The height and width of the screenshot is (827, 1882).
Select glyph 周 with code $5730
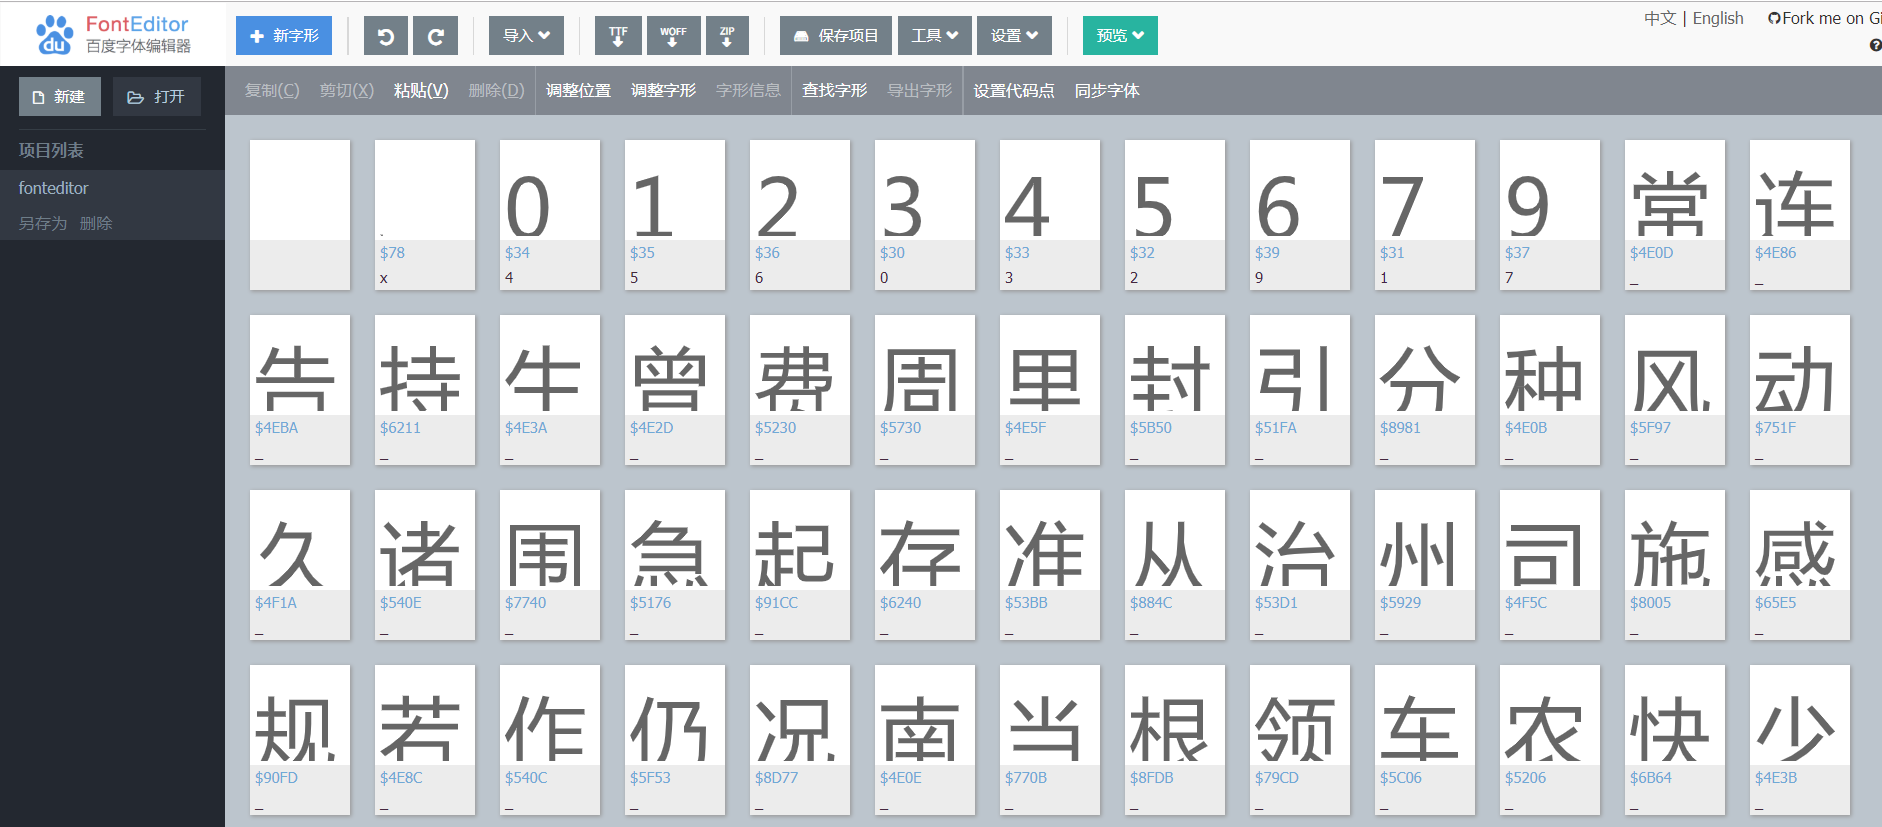(925, 390)
